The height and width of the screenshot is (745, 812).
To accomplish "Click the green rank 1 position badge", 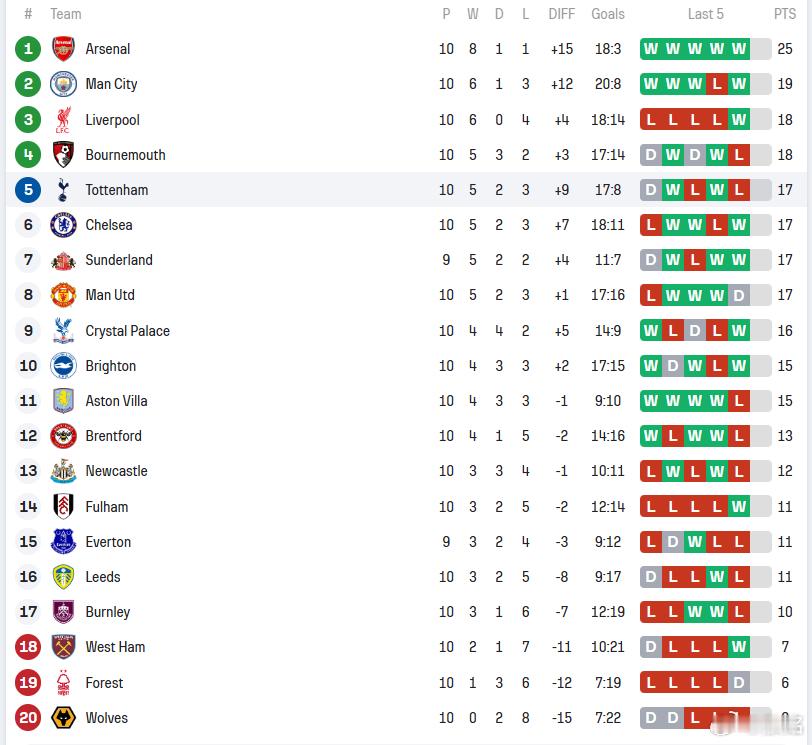I will click(28, 49).
